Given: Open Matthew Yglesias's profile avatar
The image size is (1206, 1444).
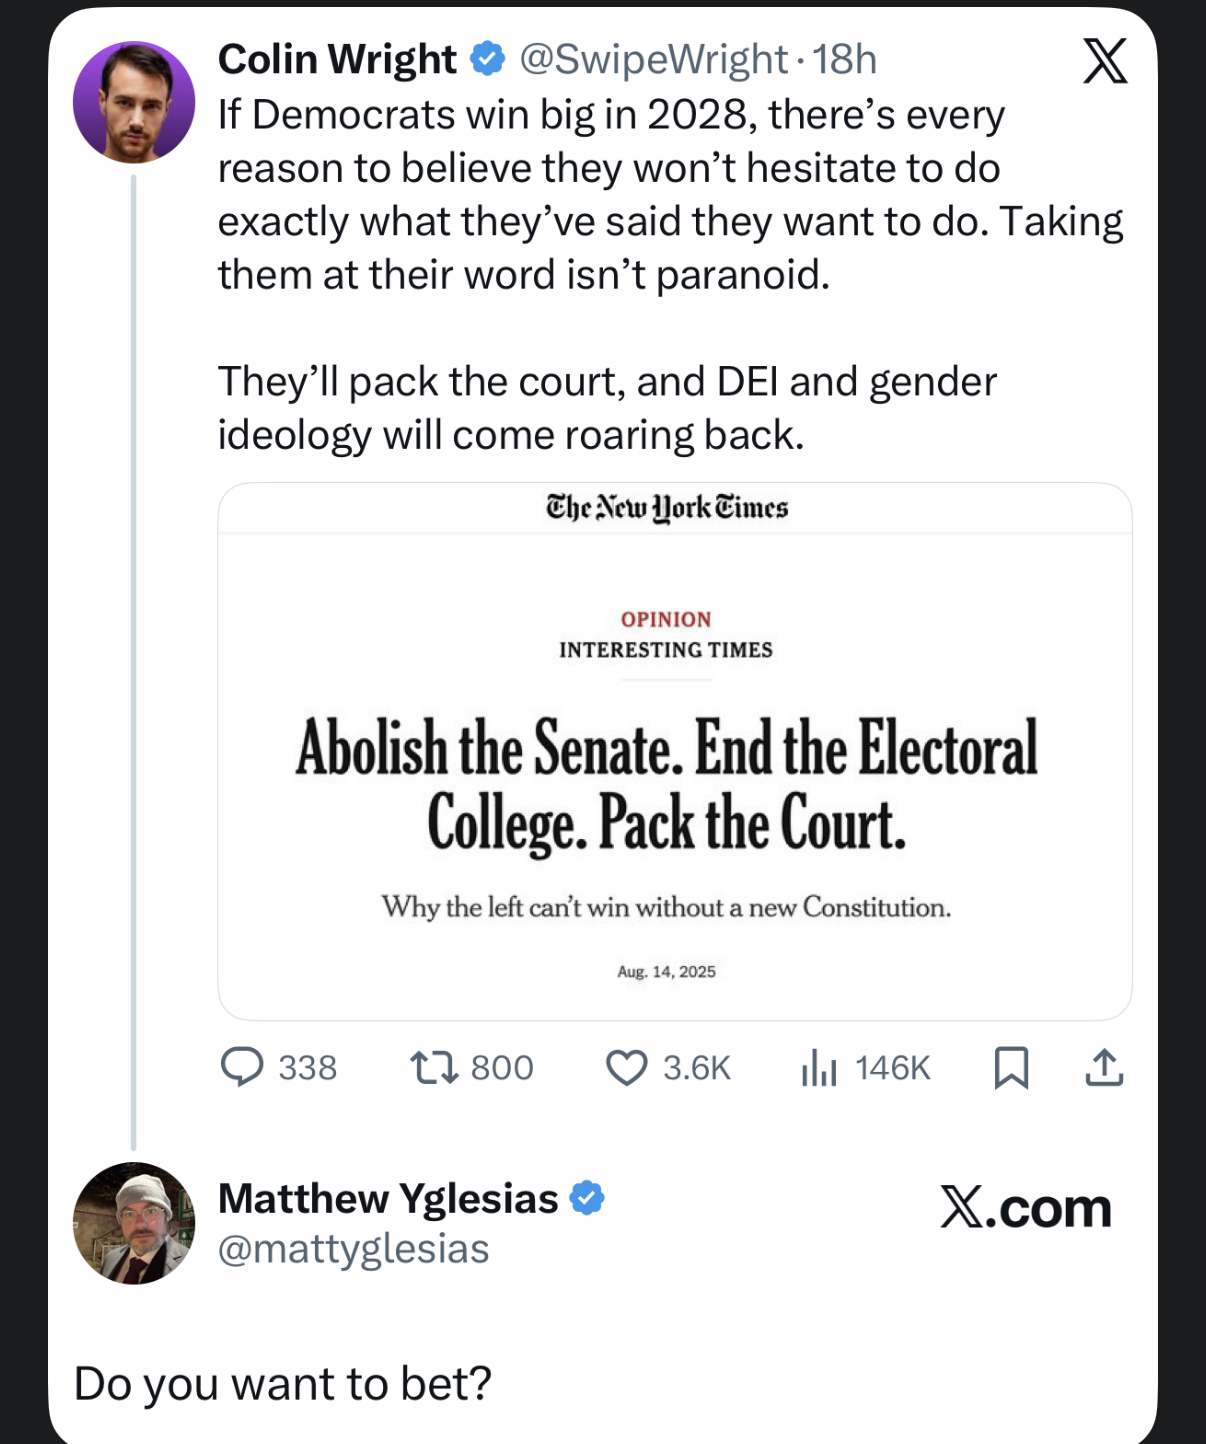Looking at the screenshot, I should [x=134, y=1223].
